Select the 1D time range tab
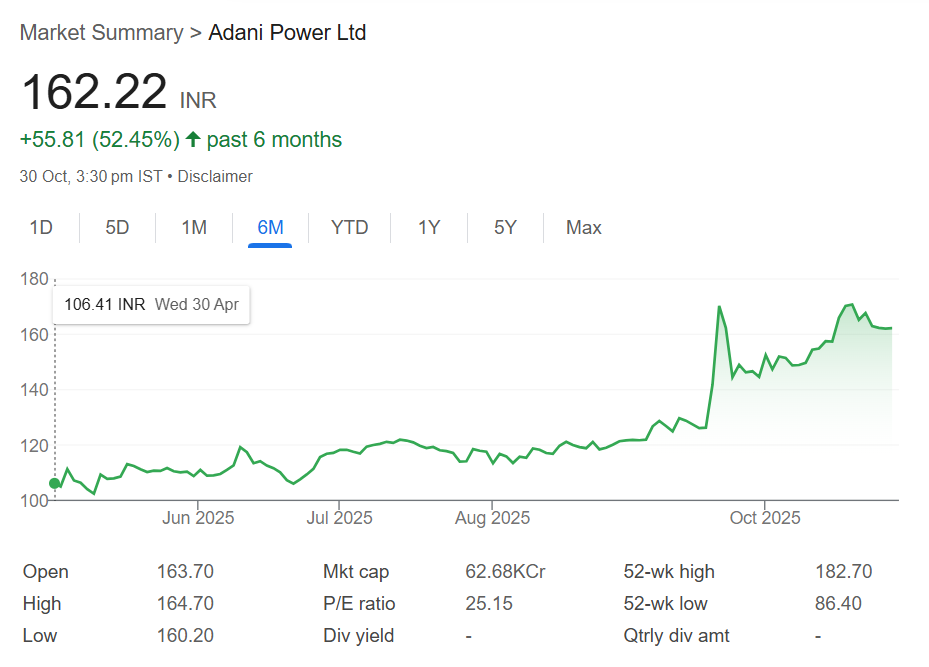This screenshot has width=929, height=667. (41, 228)
